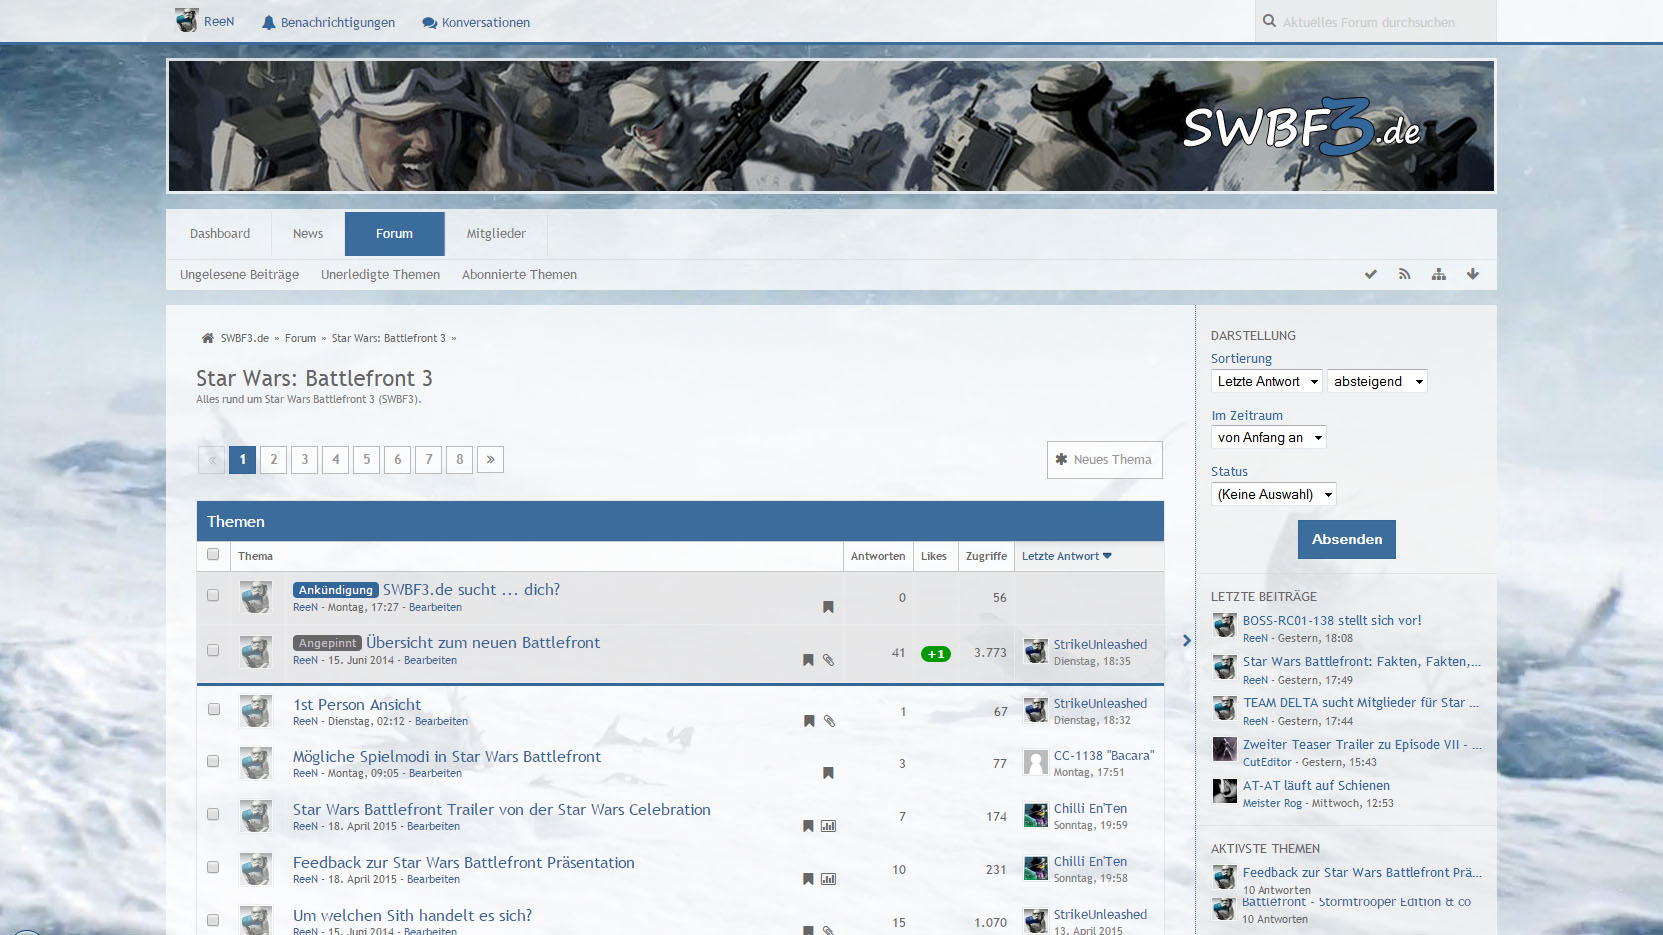Toggle the select-all threads checkbox
Viewport: 1663px width, 935px height.
point(213,554)
